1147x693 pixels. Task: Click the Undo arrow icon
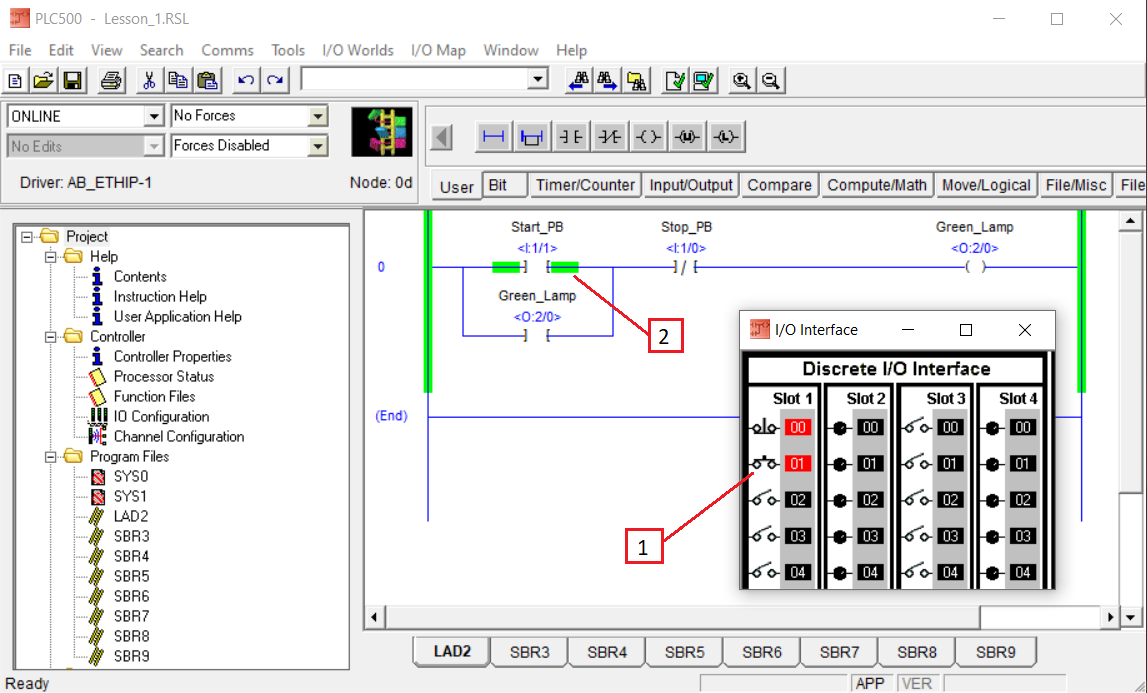[x=246, y=80]
